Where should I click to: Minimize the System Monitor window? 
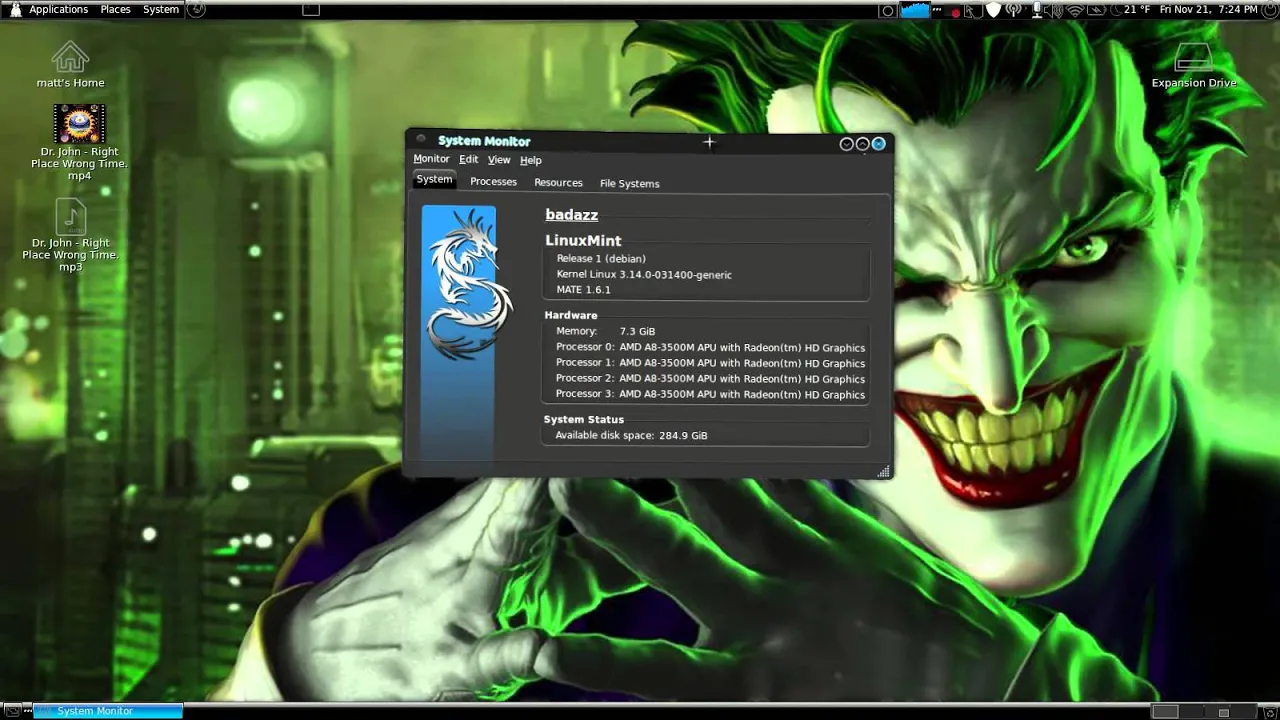point(846,144)
